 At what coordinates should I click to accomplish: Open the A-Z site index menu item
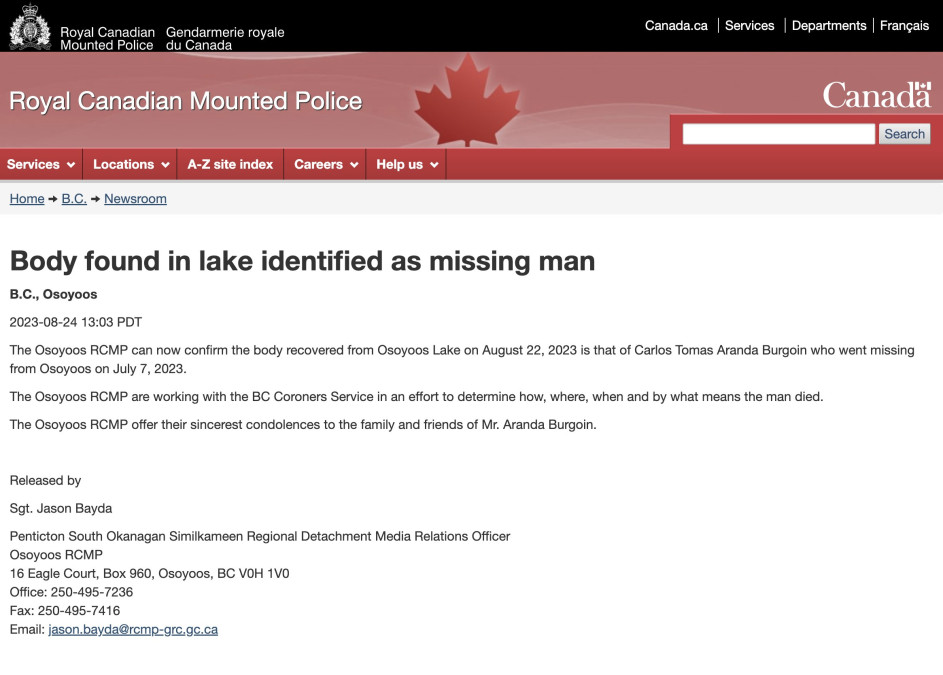coord(230,164)
